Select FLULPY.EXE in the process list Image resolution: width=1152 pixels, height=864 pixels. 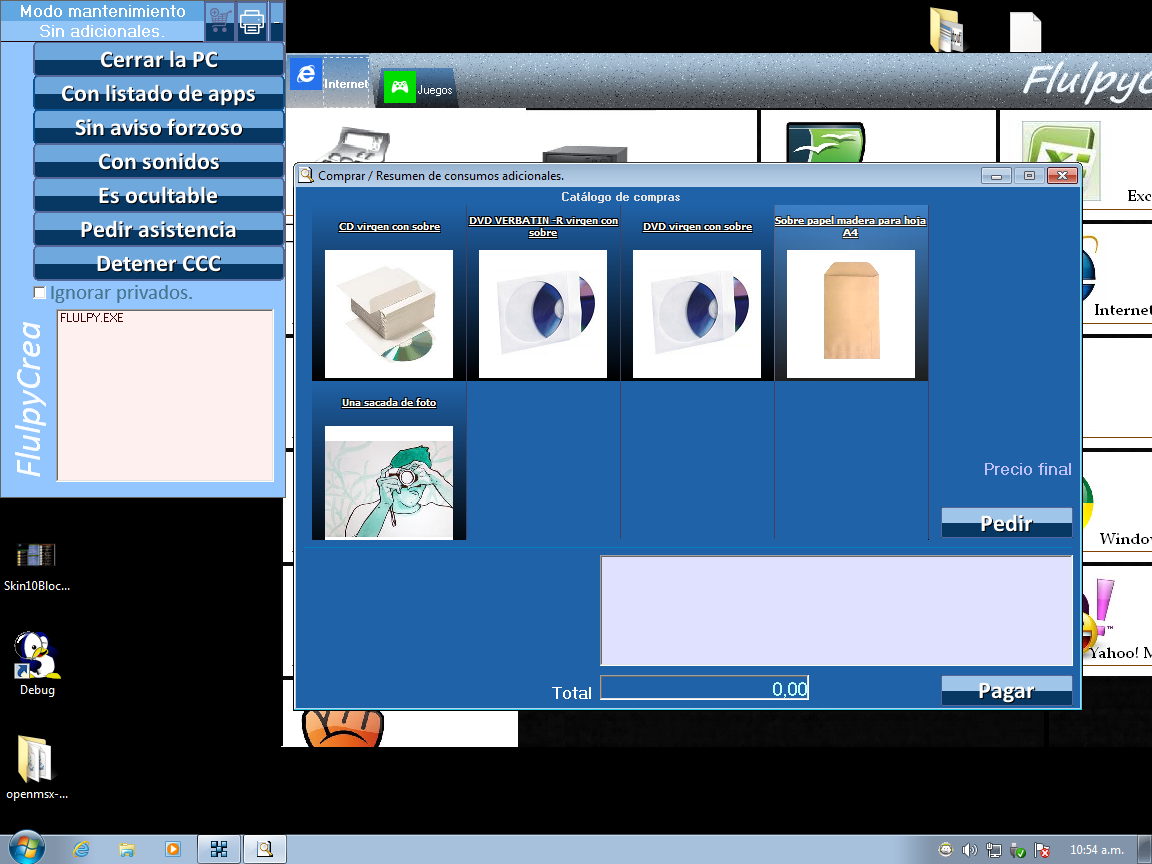92,317
